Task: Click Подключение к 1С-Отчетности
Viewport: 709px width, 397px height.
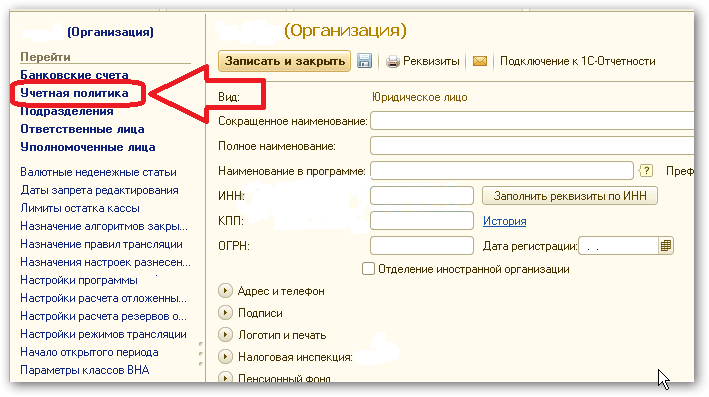Action: point(577,61)
